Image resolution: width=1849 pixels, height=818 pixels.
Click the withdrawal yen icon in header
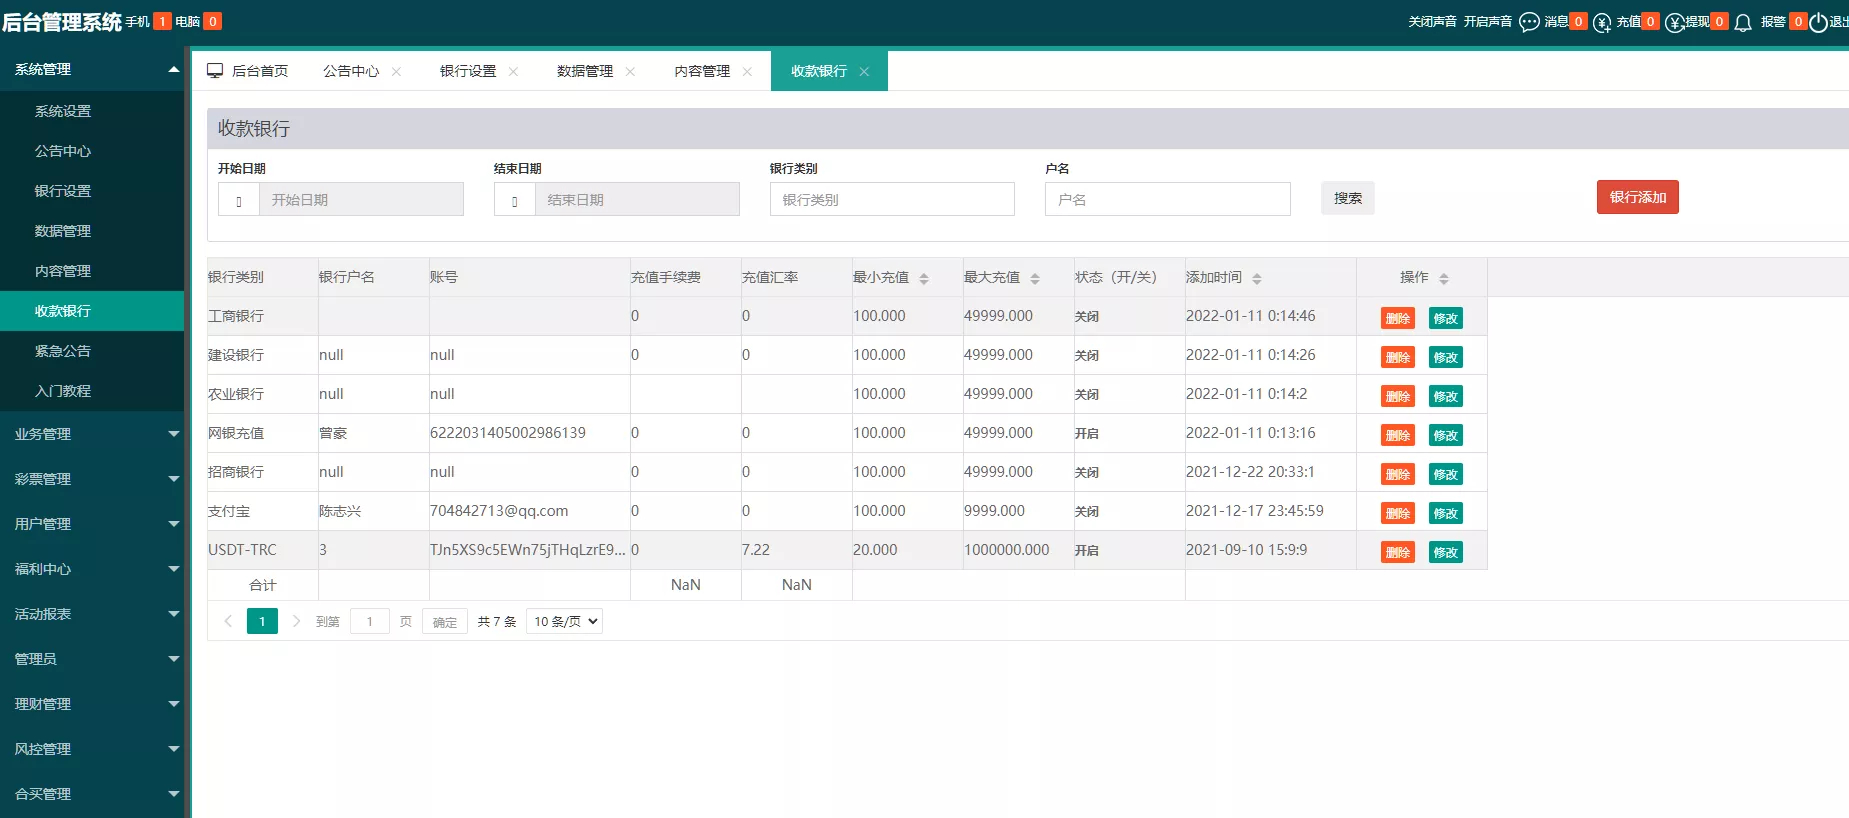(x=1675, y=22)
